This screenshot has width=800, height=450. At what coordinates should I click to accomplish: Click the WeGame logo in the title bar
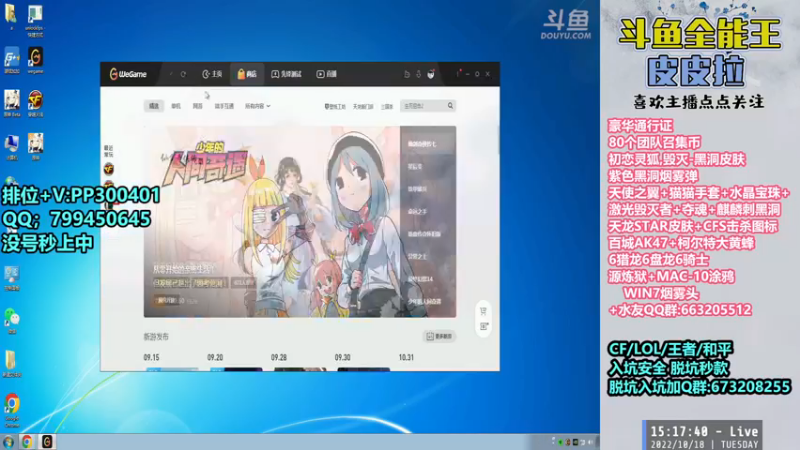pos(128,74)
